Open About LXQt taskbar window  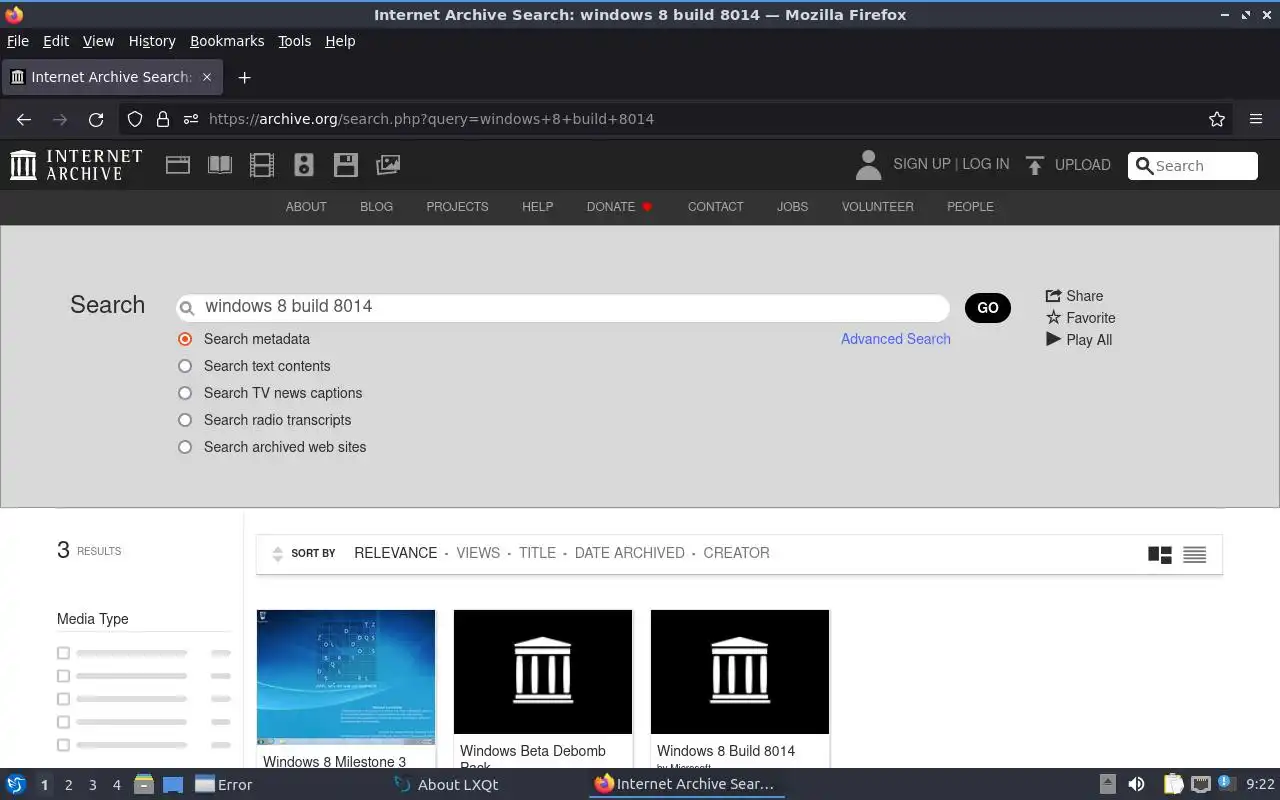pos(446,785)
